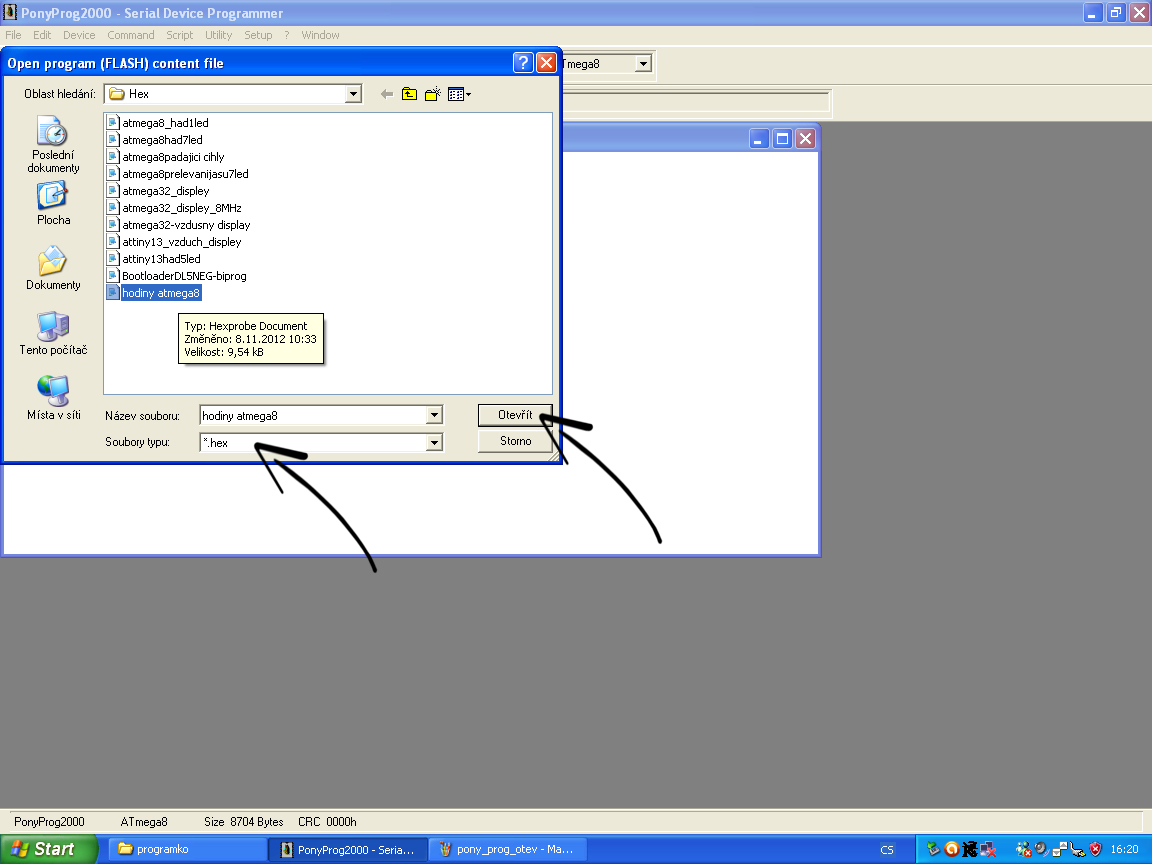Open the Window menu
1152x864 pixels.
(320, 35)
